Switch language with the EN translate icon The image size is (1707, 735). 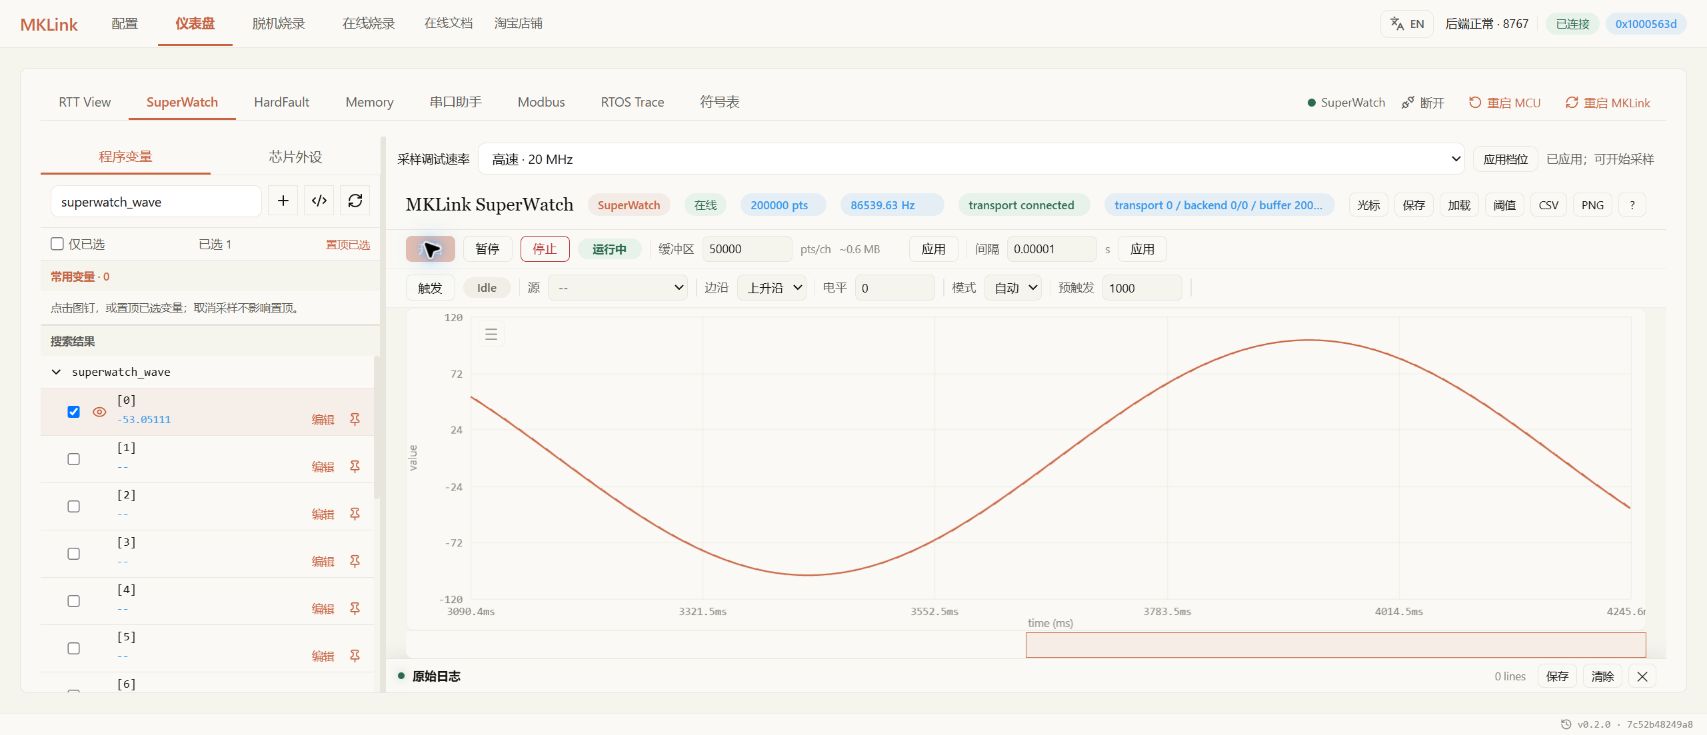pyautogui.click(x=1407, y=24)
